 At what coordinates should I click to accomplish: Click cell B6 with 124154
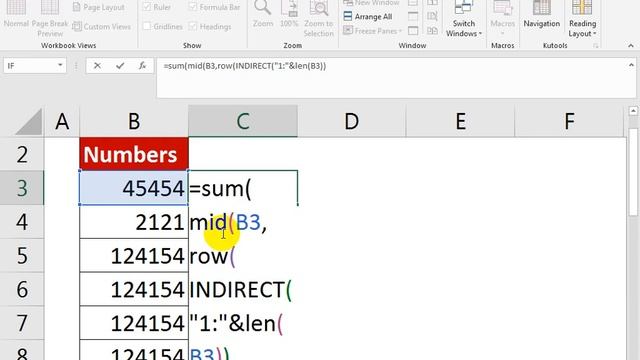pos(134,289)
